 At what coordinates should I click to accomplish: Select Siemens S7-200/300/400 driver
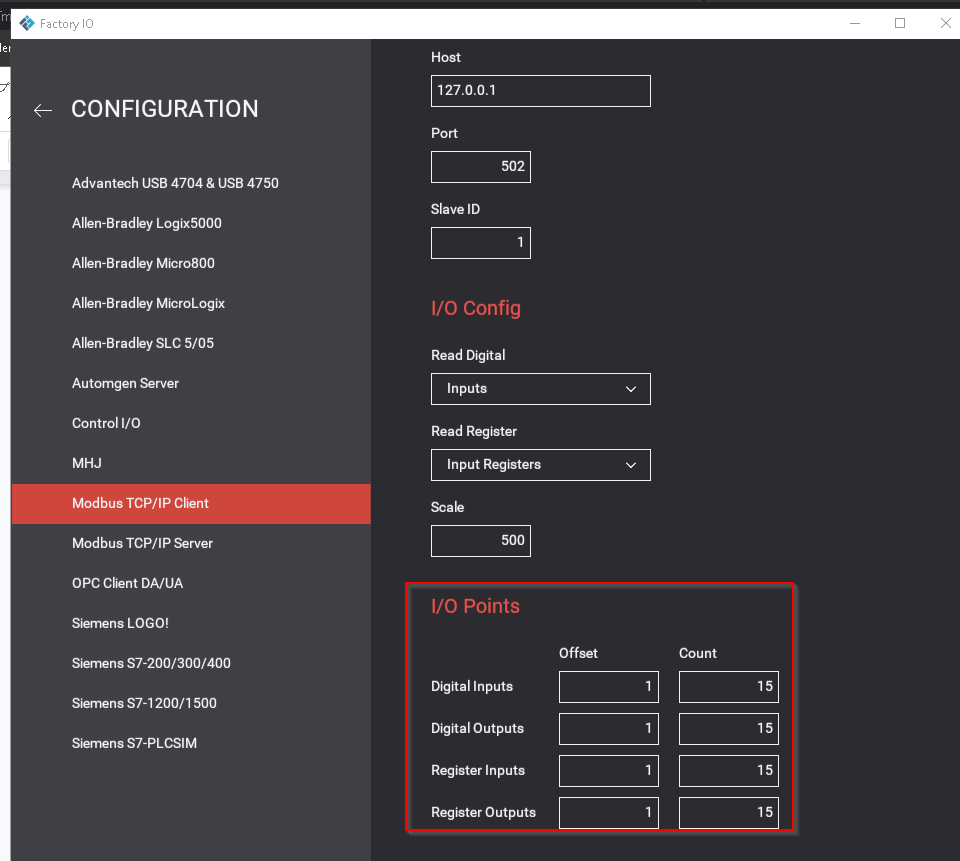[x=151, y=663]
